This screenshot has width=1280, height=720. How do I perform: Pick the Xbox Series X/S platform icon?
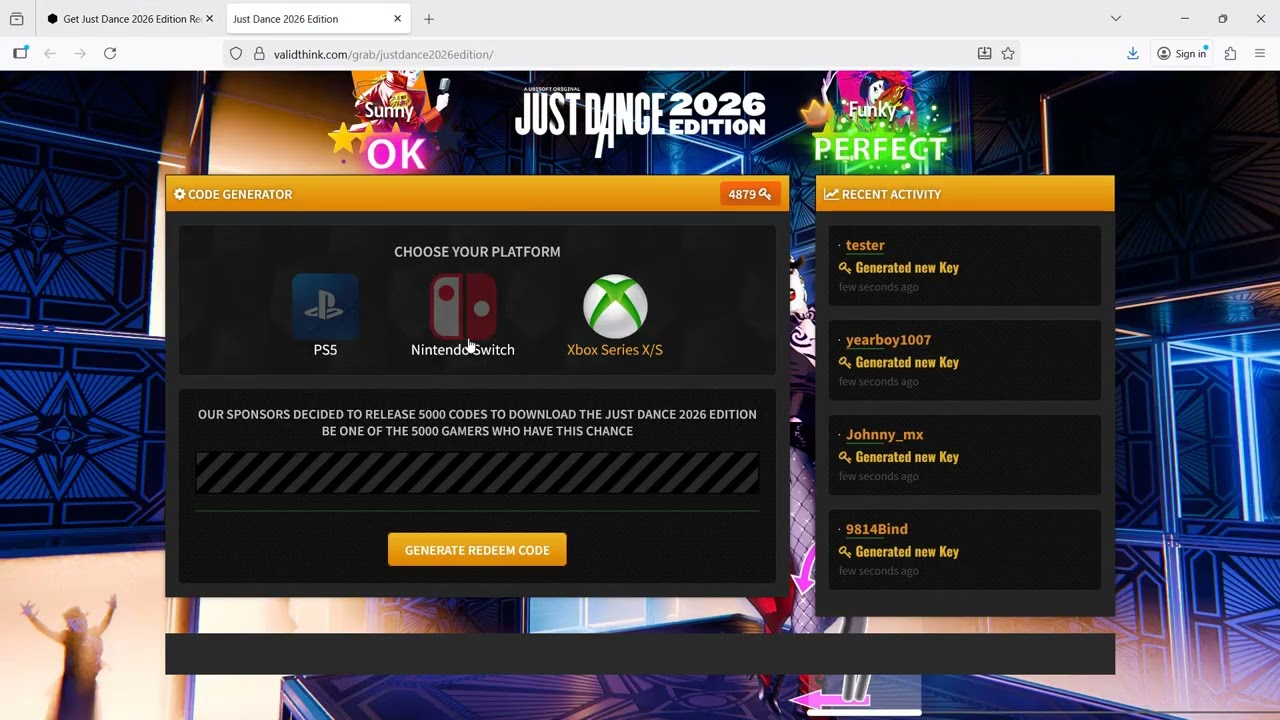tap(615, 307)
